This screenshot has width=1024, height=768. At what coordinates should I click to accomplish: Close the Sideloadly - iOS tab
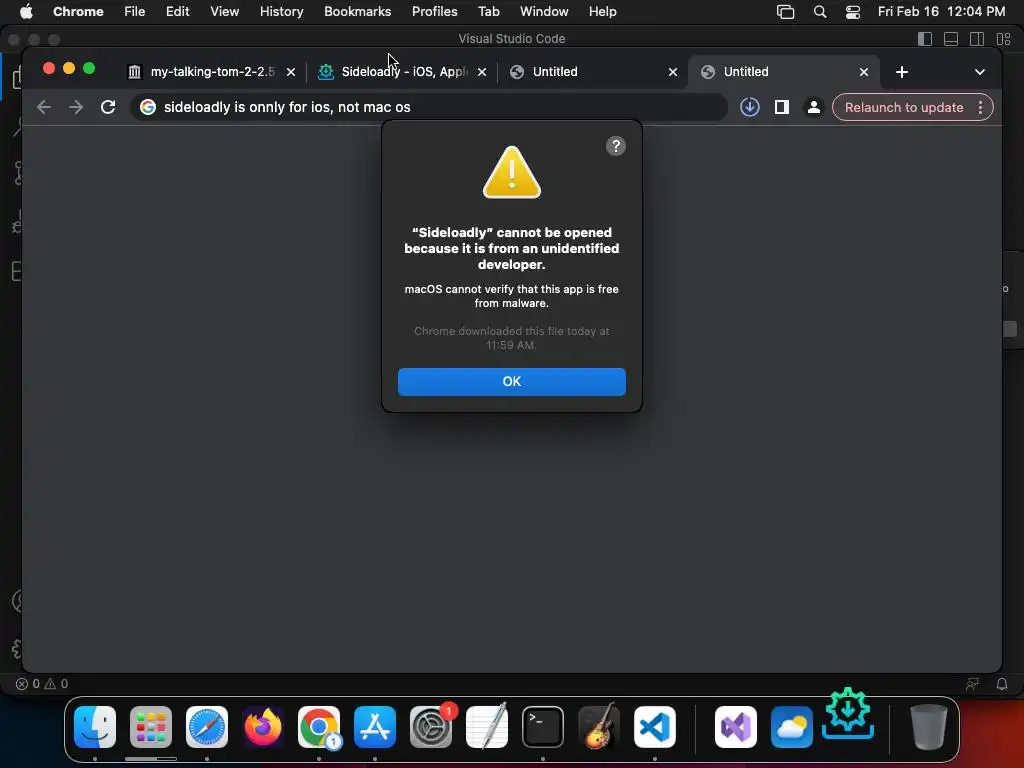[482, 72]
